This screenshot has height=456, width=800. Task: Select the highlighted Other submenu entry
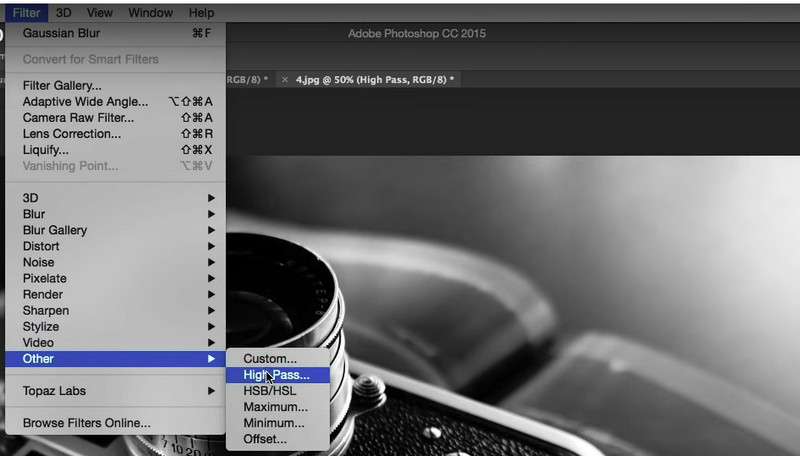pos(115,359)
